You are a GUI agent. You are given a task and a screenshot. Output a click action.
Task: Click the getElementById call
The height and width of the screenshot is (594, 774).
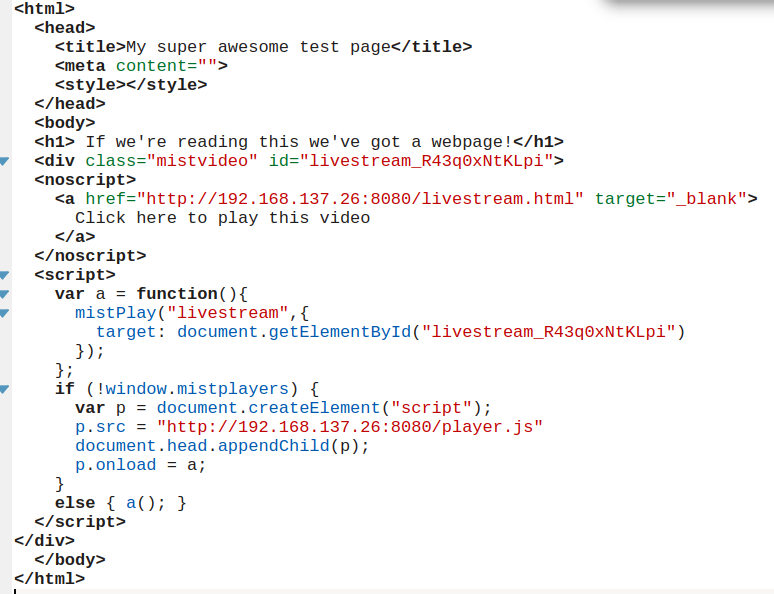click(431, 332)
